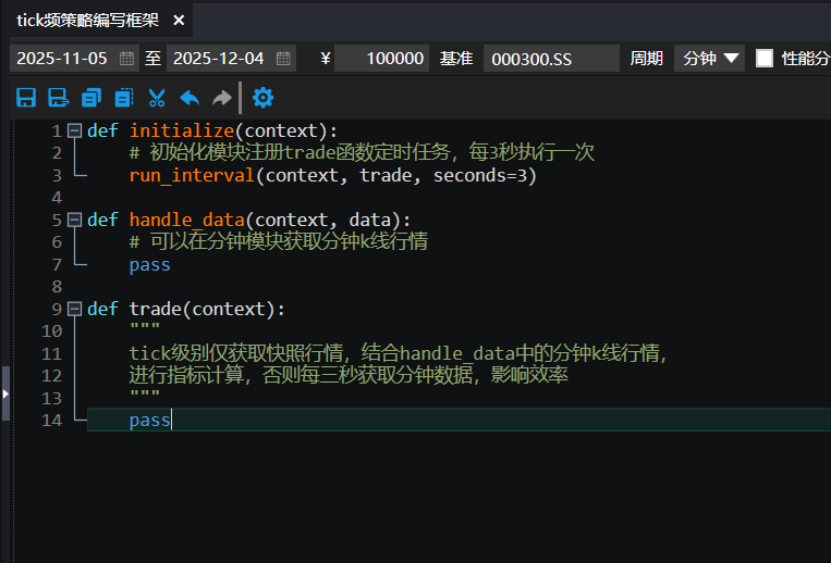Collapse the handle_data function fold marker

coord(74,220)
